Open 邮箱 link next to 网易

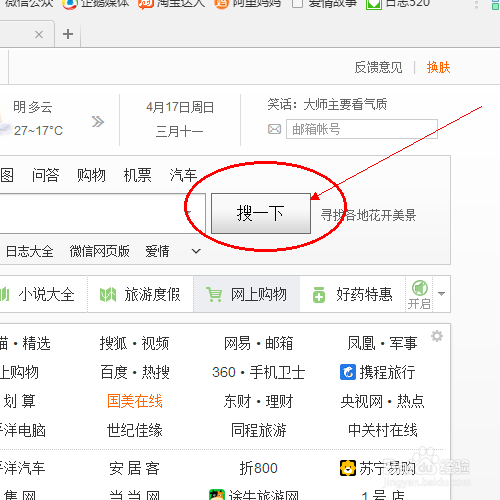(279, 343)
